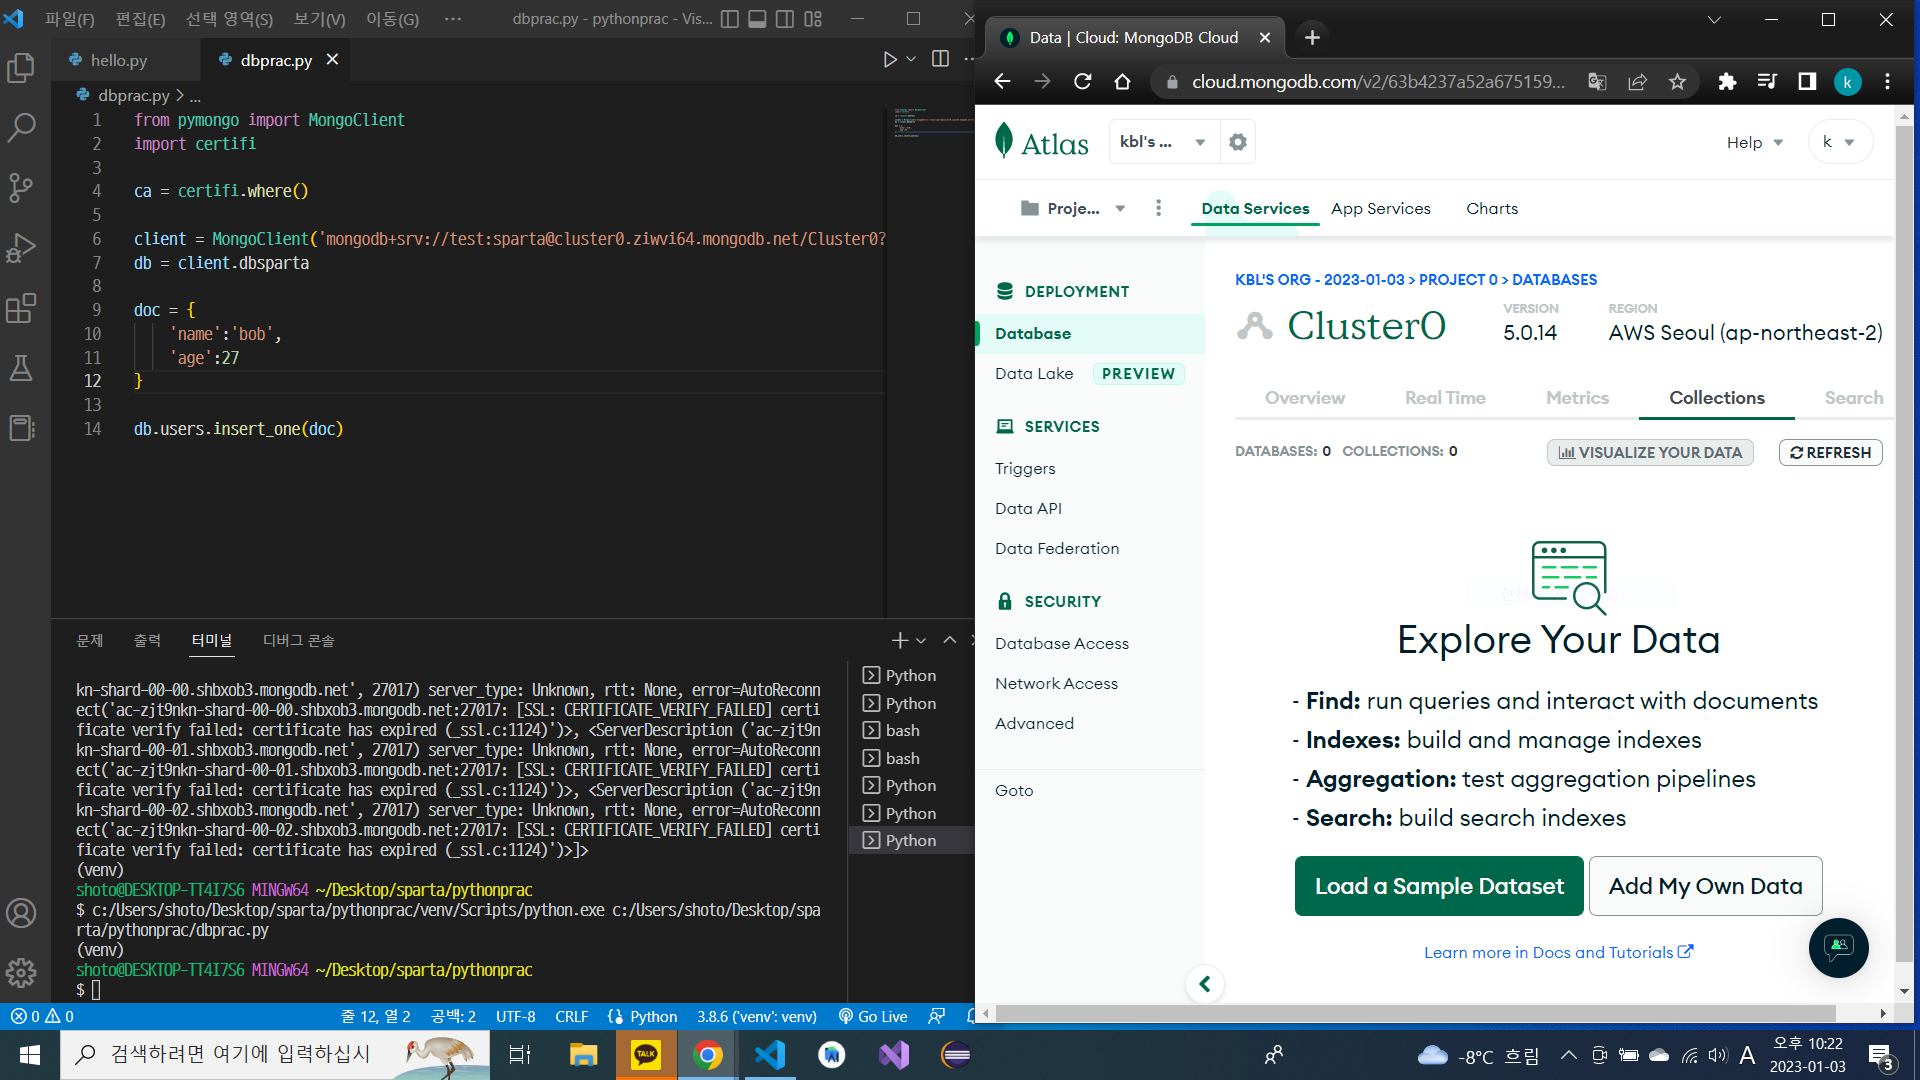The height and width of the screenshot is (1080, 1920).
Task: Go to the Chrome home page
Action: pyautogui.click(x=1122, y=82)
